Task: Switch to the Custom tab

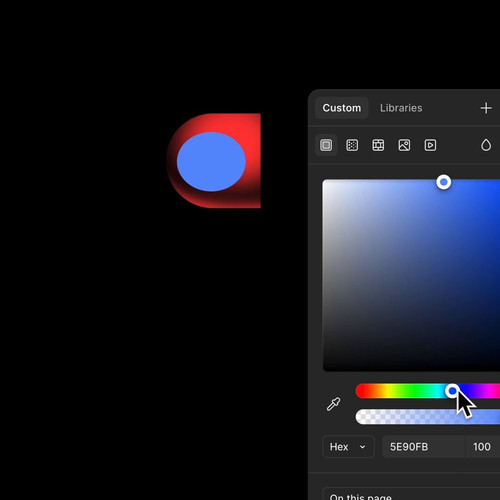Action: click(x=342, y=108)
